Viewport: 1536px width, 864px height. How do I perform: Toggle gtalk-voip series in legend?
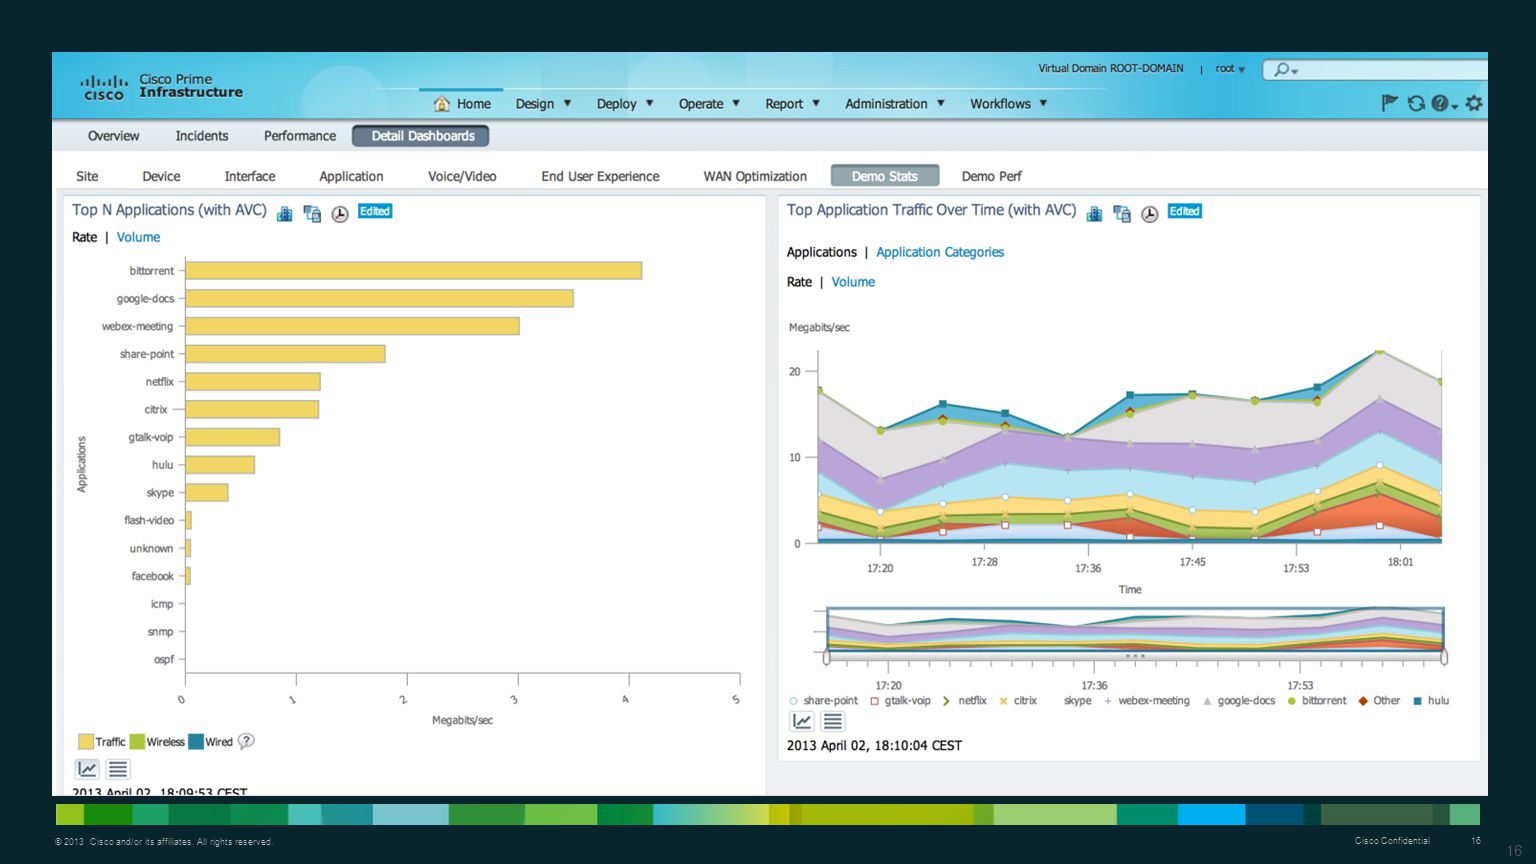click(x=900, y=701)
